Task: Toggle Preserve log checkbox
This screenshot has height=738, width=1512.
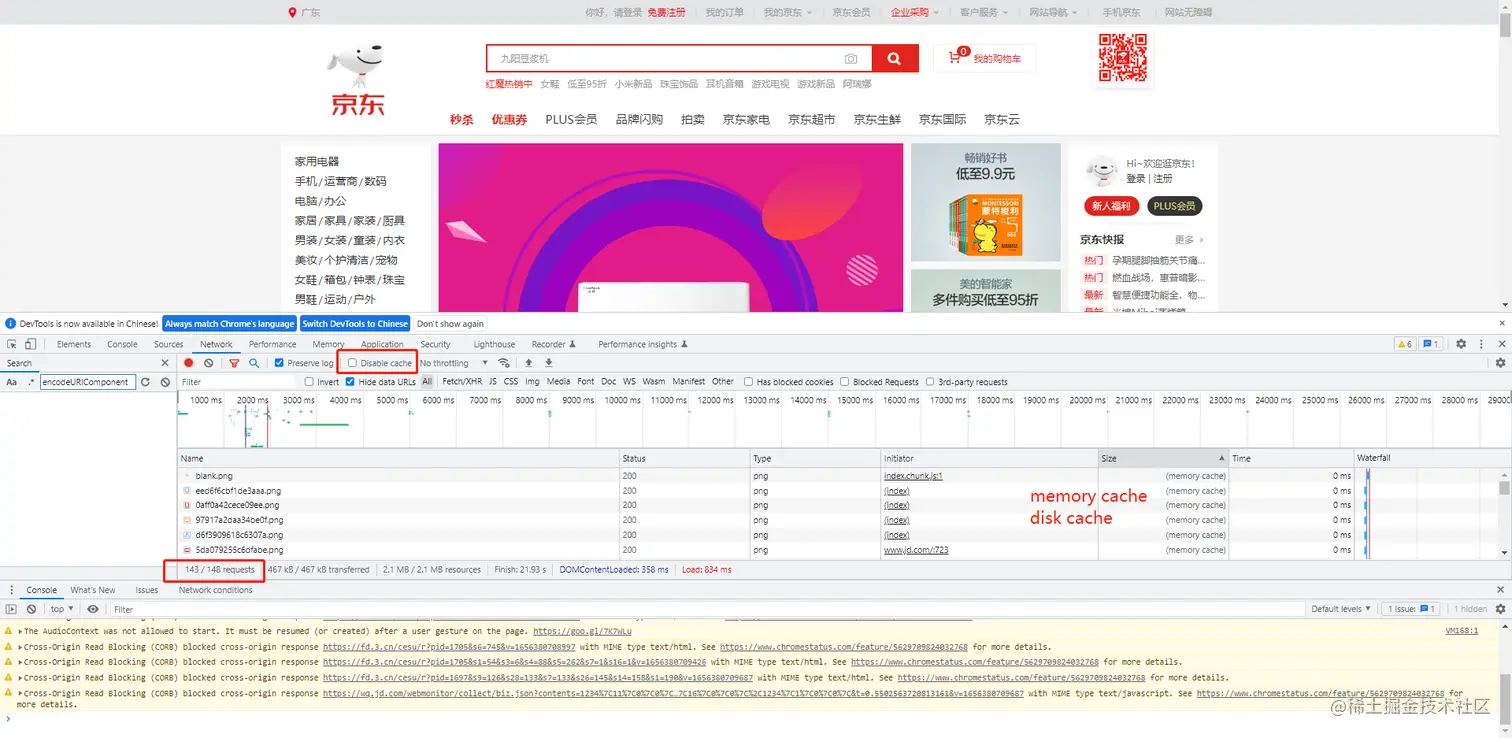Action: pyautogui.click(x=279, y=363)
